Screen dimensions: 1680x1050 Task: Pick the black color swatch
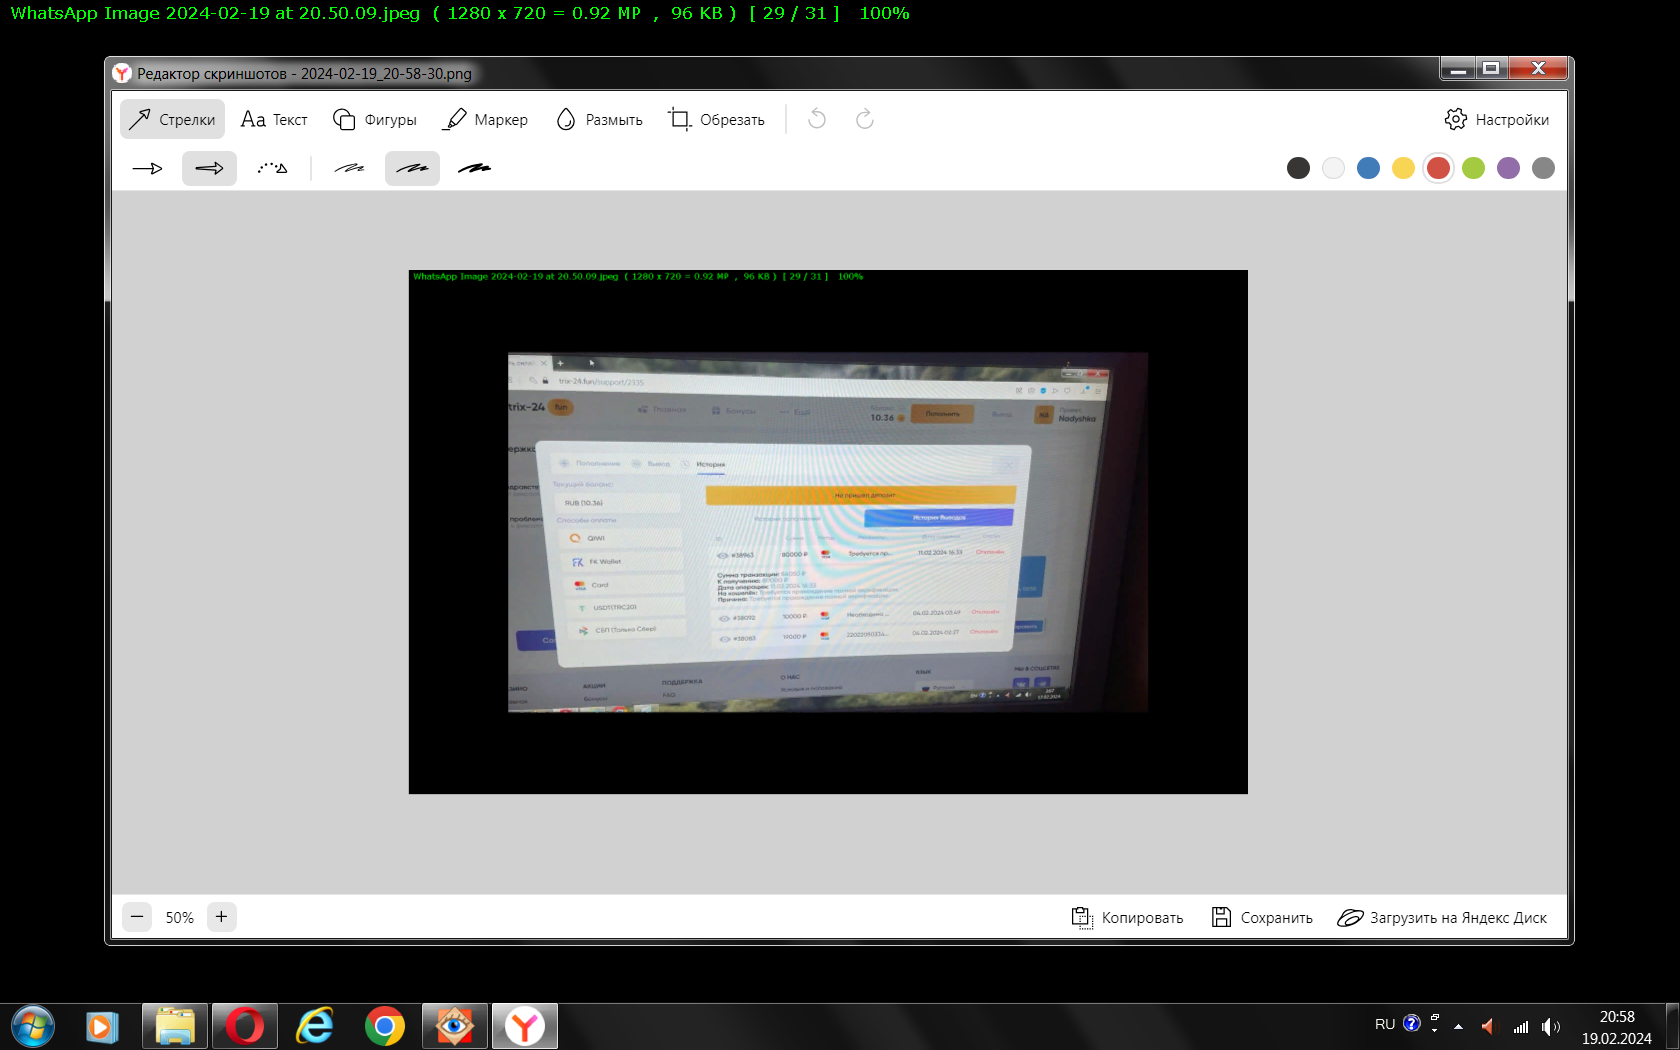(x=1298, y=168)
